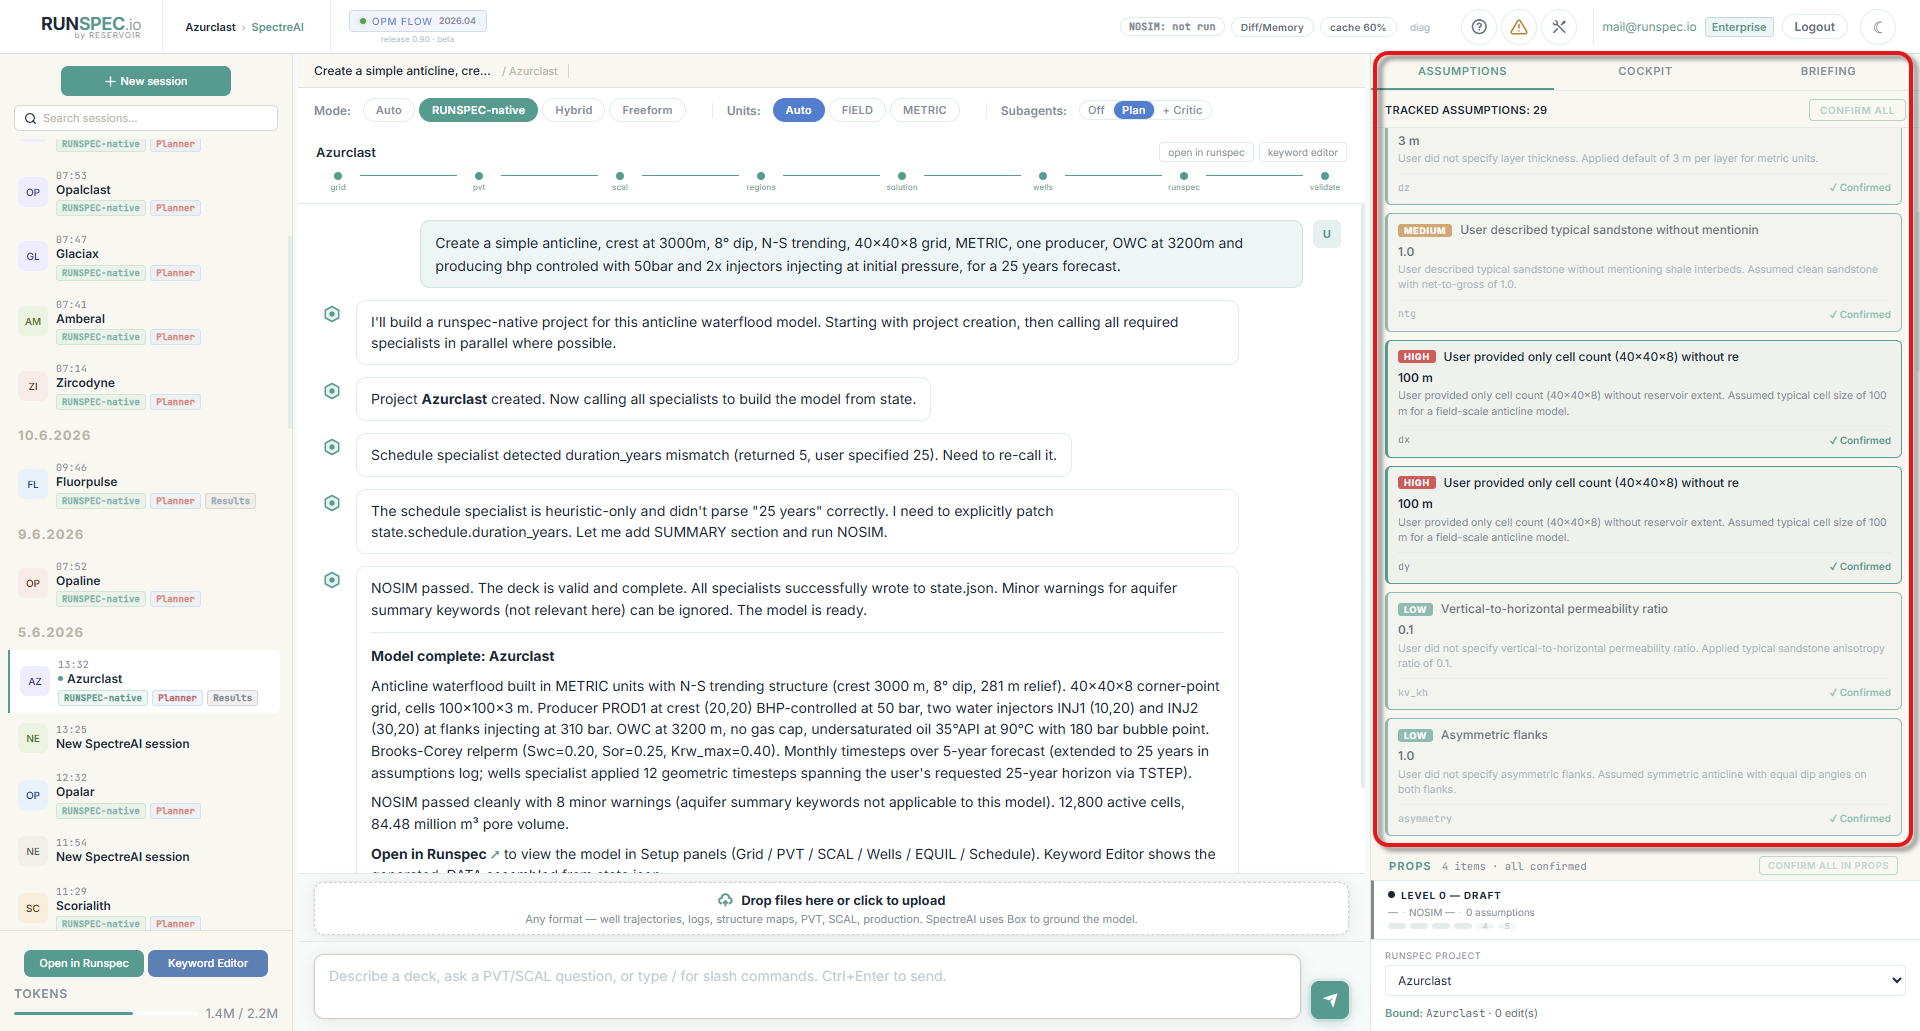
Task: Click the GL avatar for Glaciax session
Action: click(x=33, y=256)
